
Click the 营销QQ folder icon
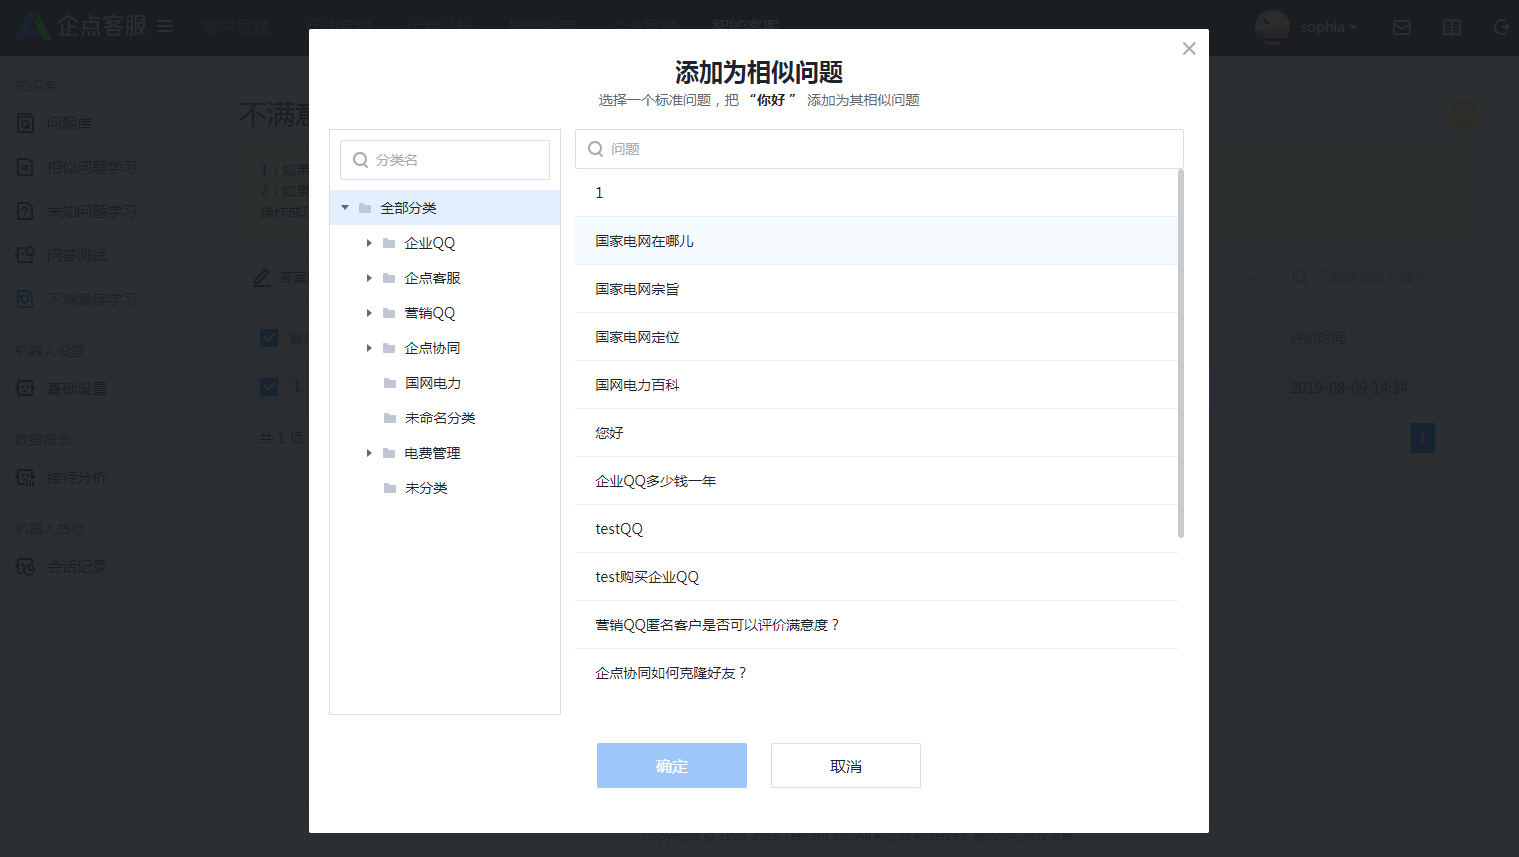(x=389, y=313)
